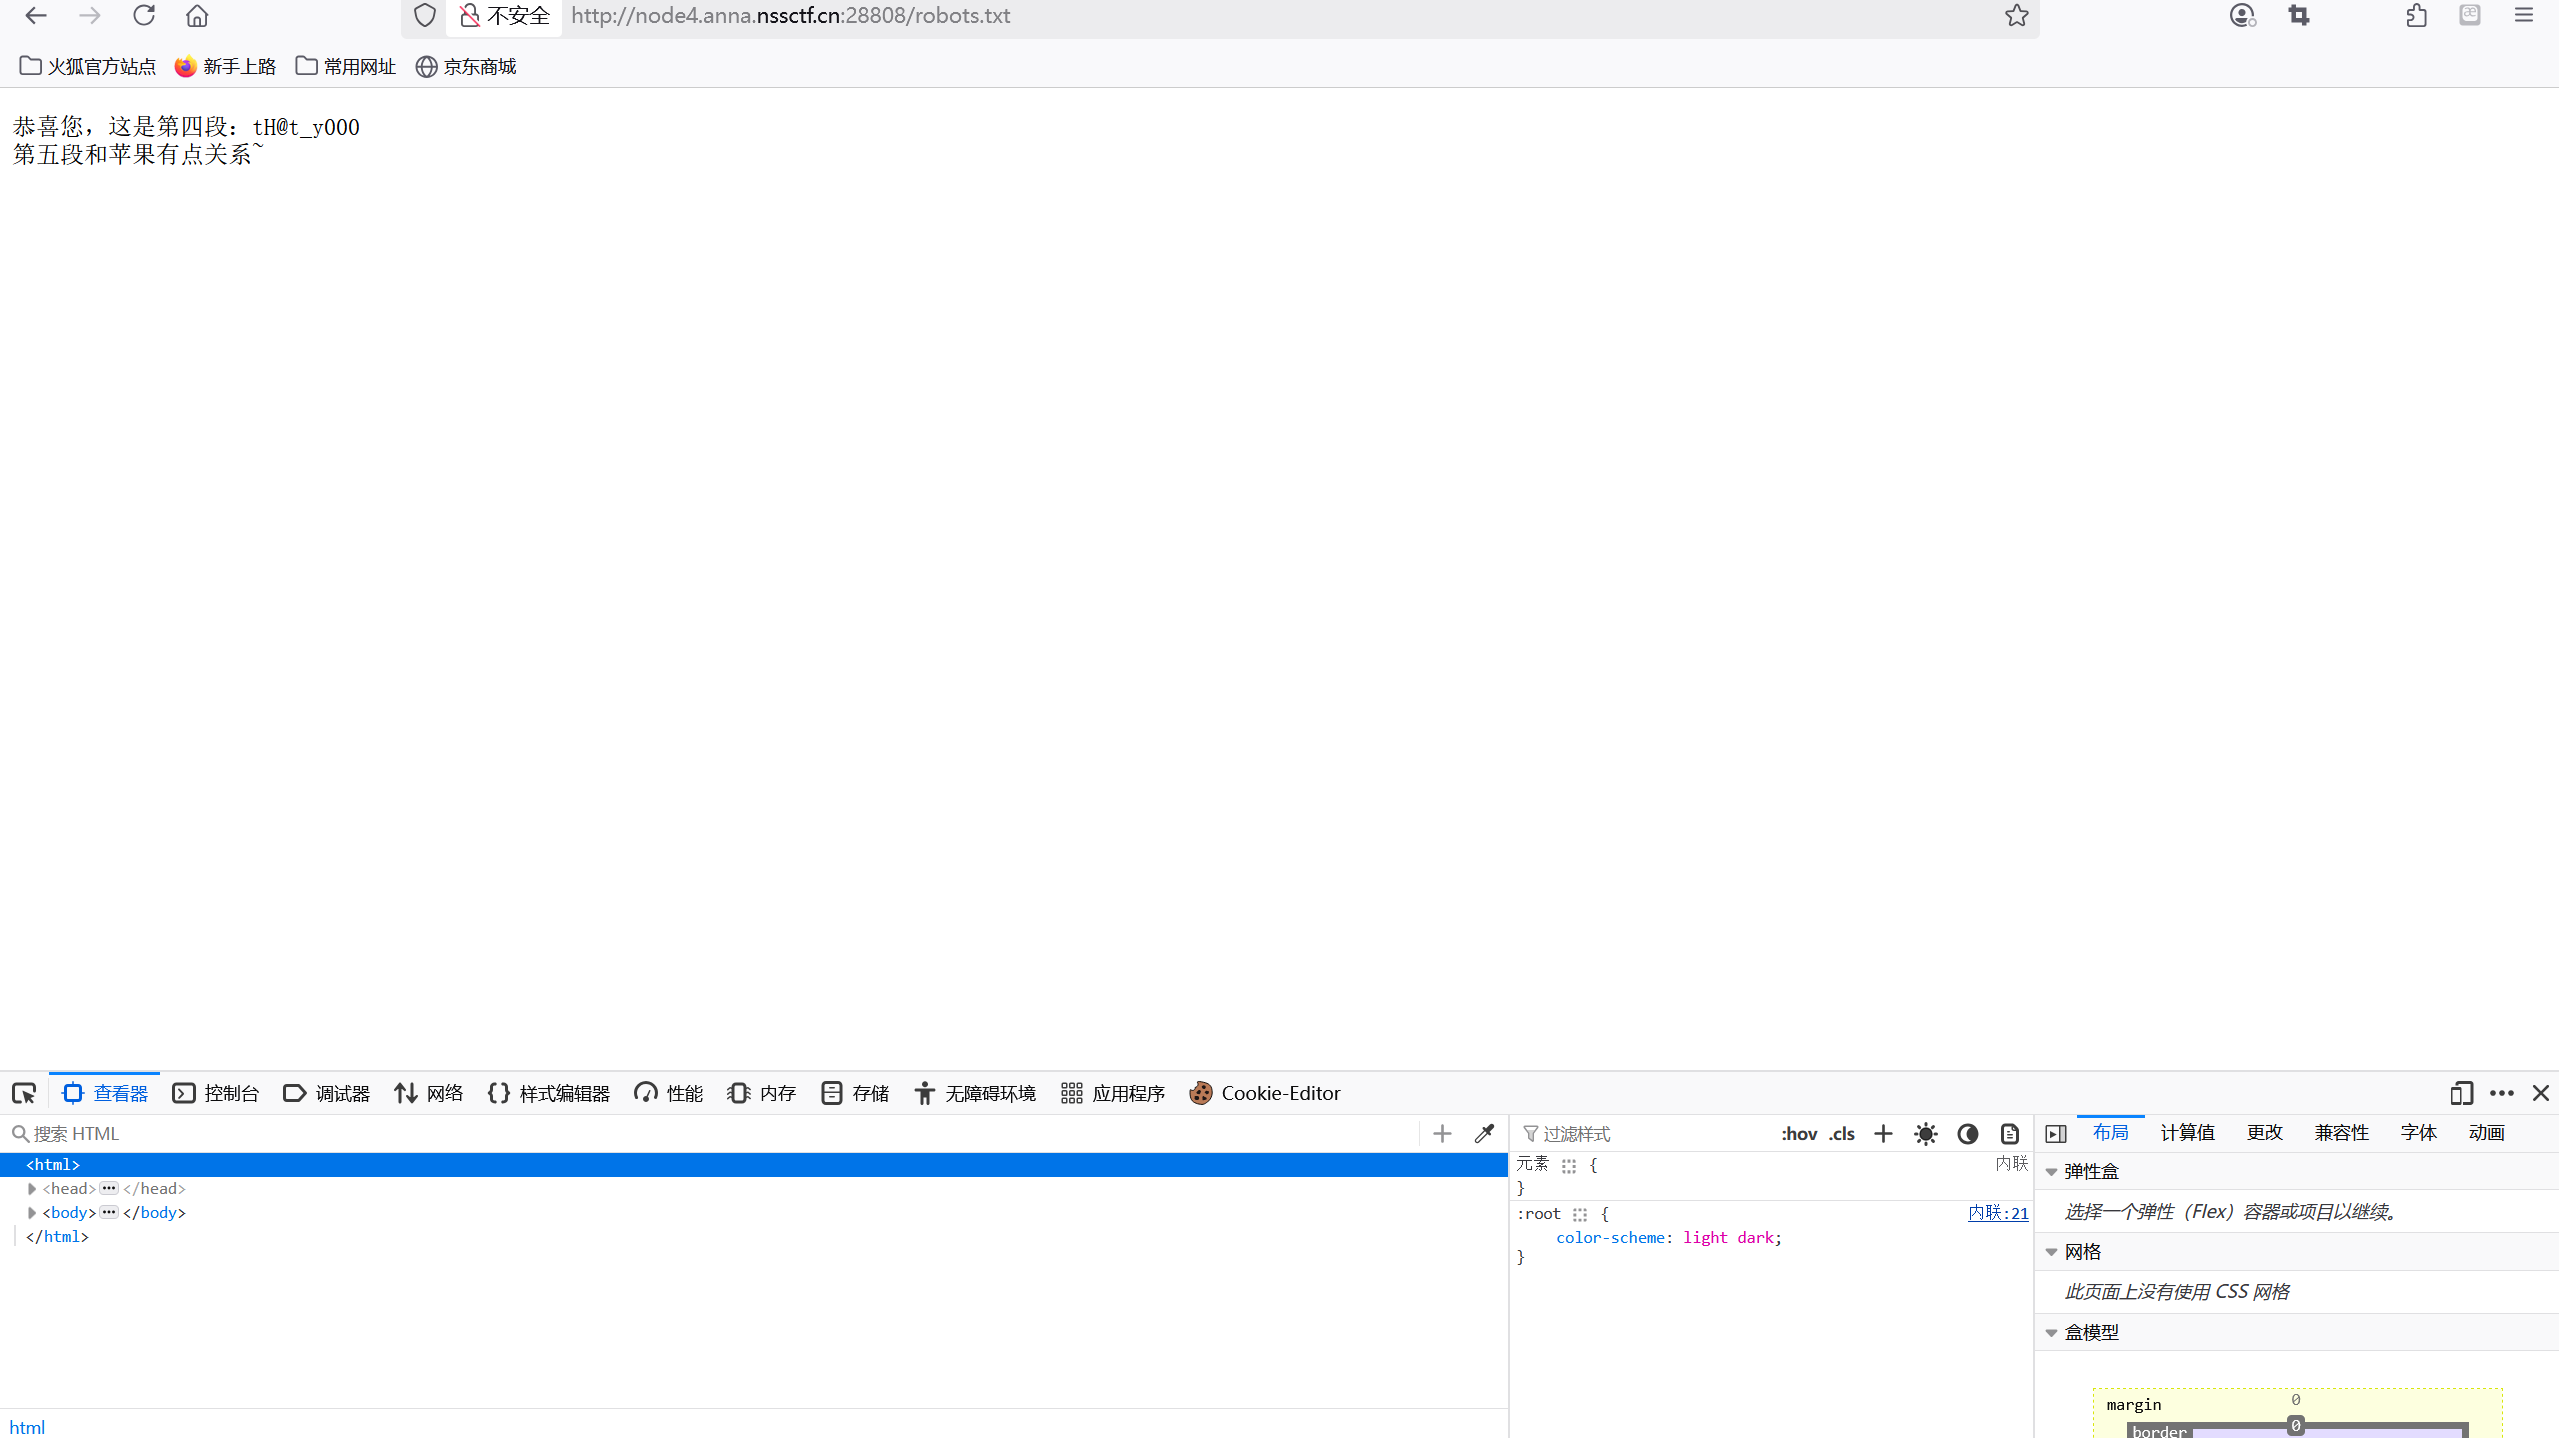
Task: Toggle :hov pseudo-class panel
Action: [x=1799, y=1133]
